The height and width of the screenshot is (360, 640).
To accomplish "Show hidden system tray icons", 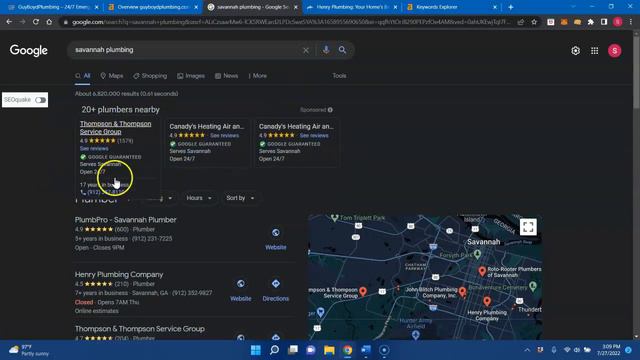I will 527,350.
